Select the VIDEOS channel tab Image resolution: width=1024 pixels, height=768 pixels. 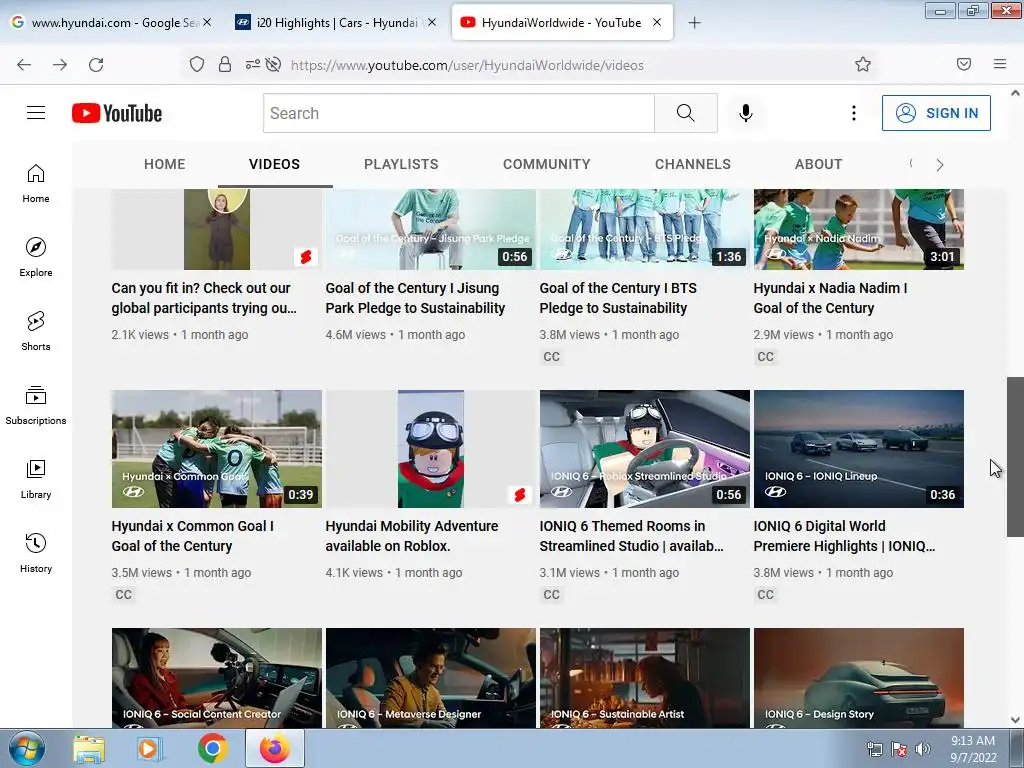click(x=274, y=165)
